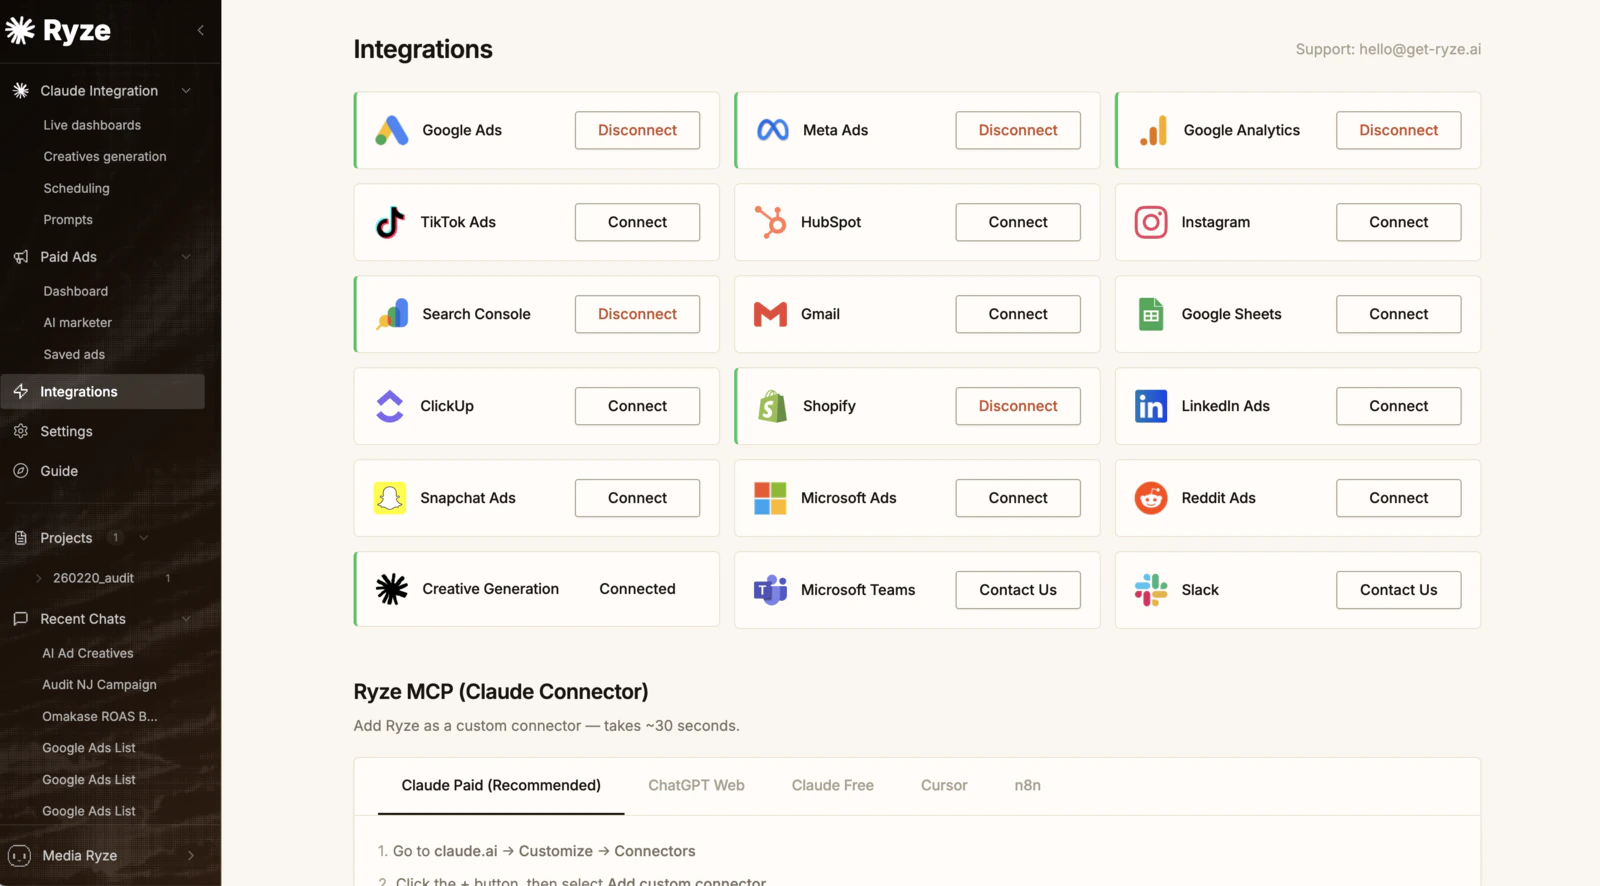Click the LinkedIn Ads logo icon

[x=1151, y=406]
